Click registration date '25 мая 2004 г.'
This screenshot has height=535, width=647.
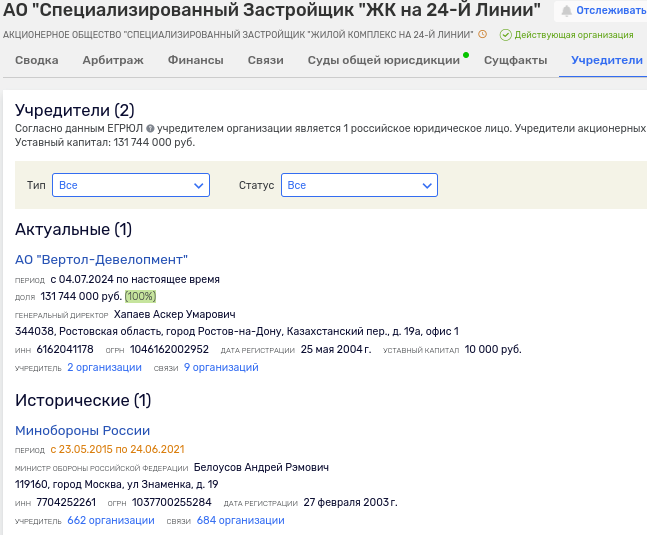336,349
